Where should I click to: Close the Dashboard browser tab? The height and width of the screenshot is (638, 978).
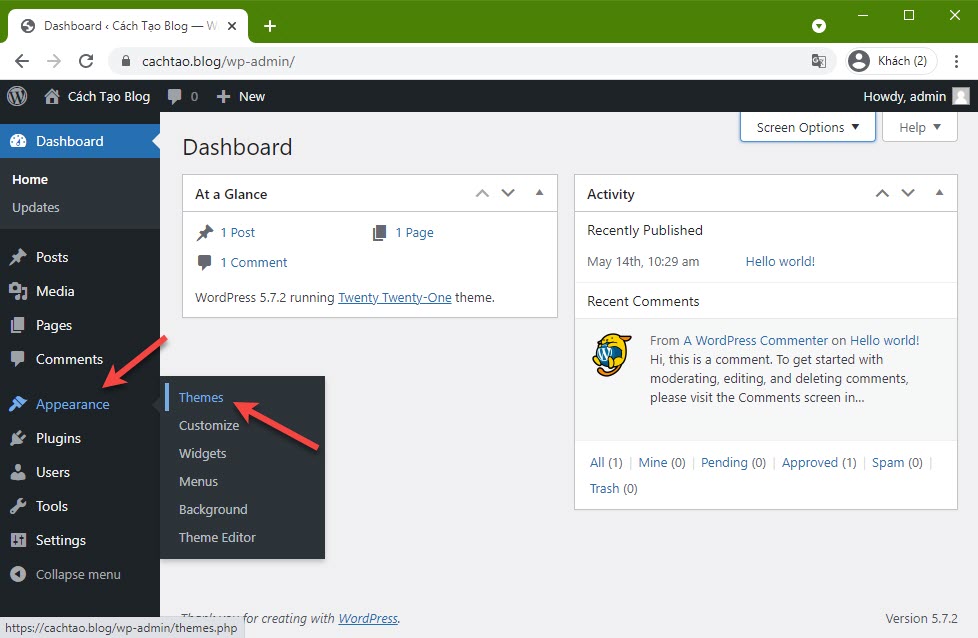231,26
